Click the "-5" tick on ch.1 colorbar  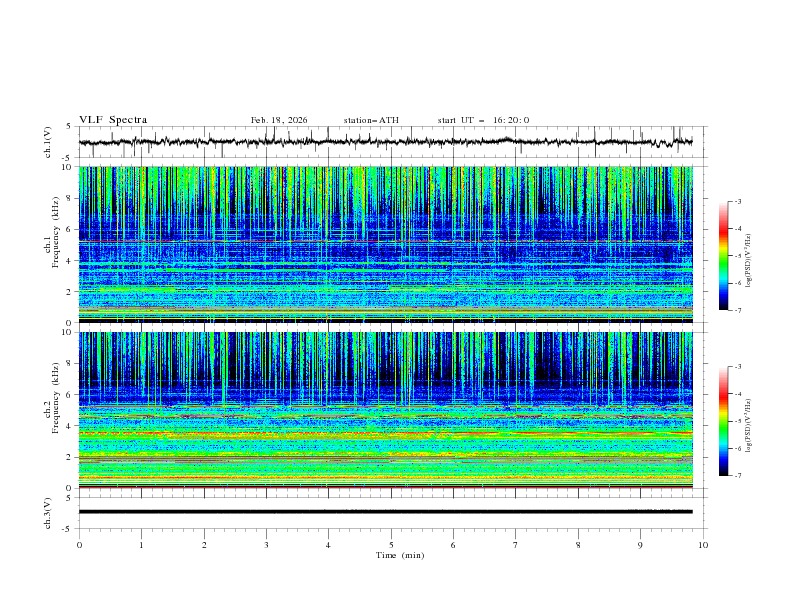click(x=738, y=256)
